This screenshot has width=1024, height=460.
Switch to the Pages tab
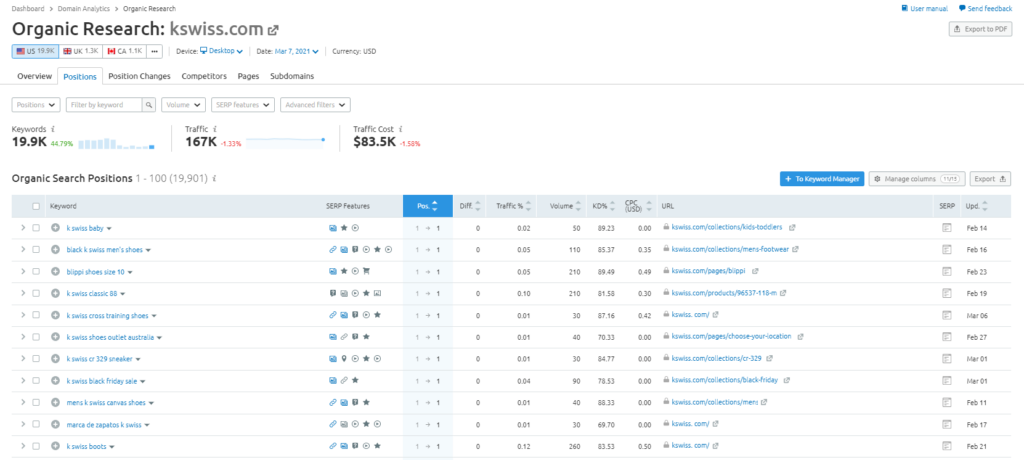pyautogui.click(x=248, y=76)
